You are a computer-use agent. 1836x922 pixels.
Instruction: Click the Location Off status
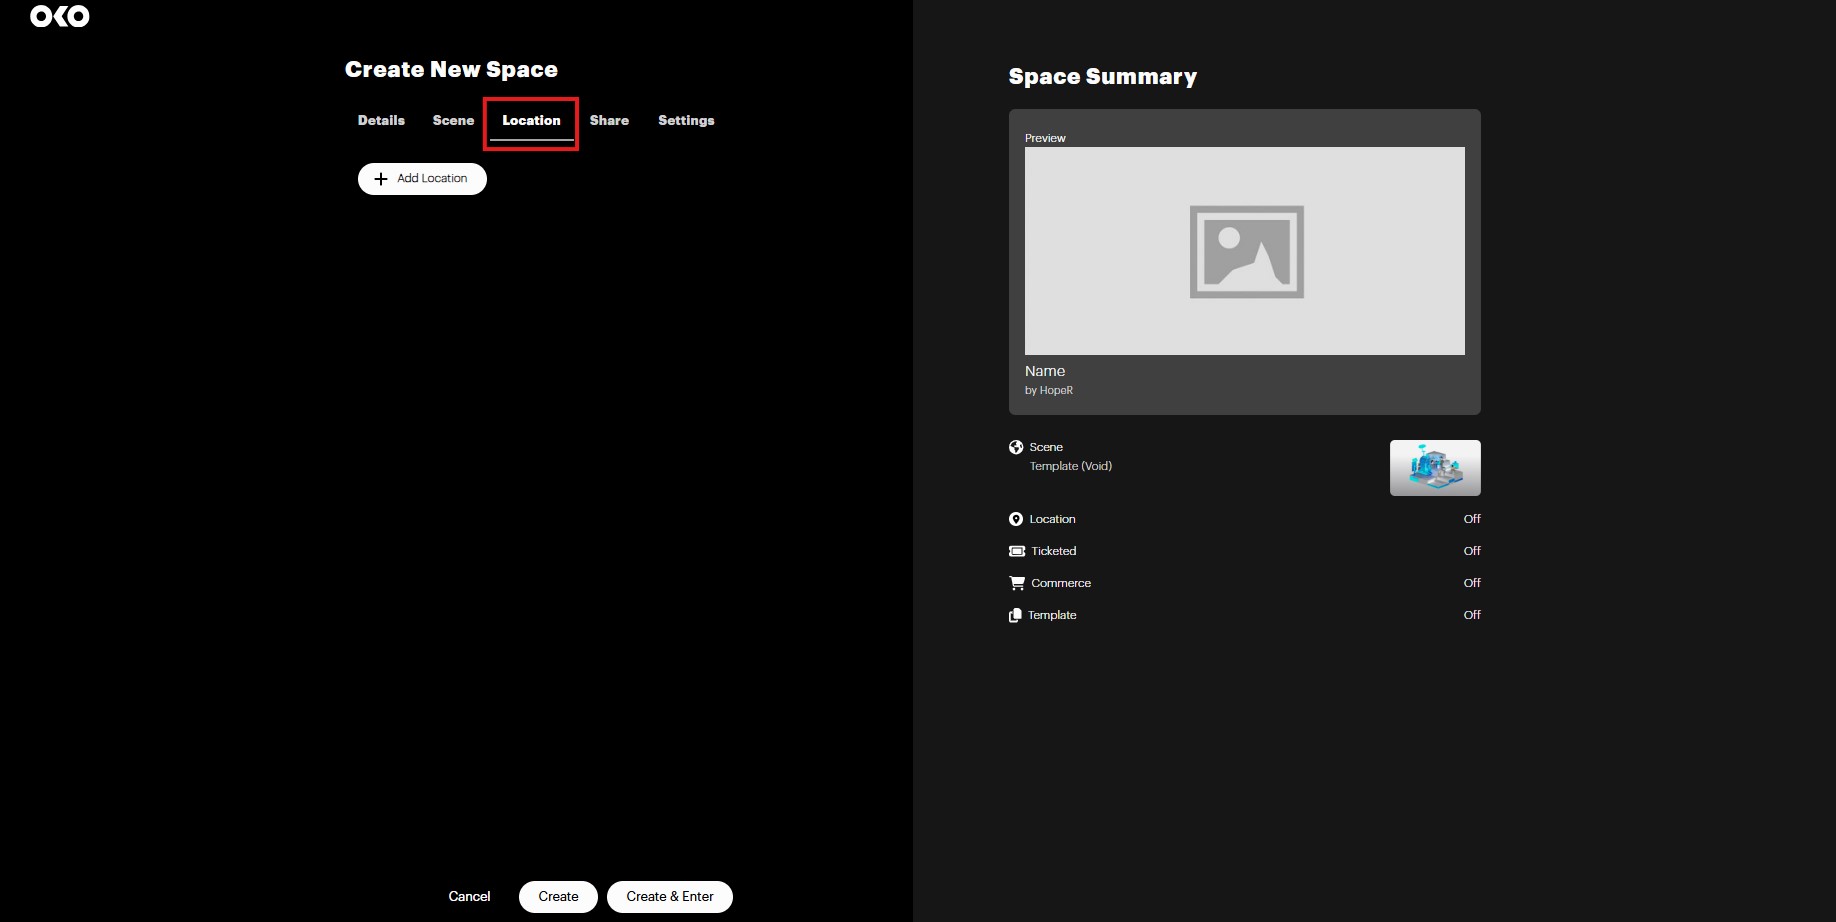click(1471, 519)
